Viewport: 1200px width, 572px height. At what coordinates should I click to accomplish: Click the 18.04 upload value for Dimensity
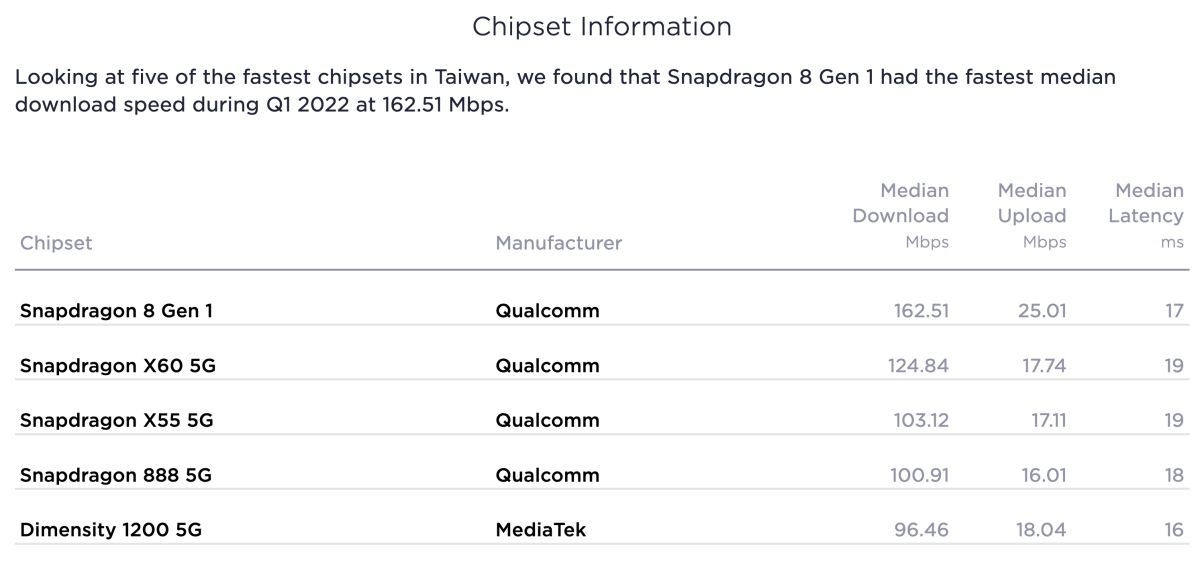click(1040, 530)
